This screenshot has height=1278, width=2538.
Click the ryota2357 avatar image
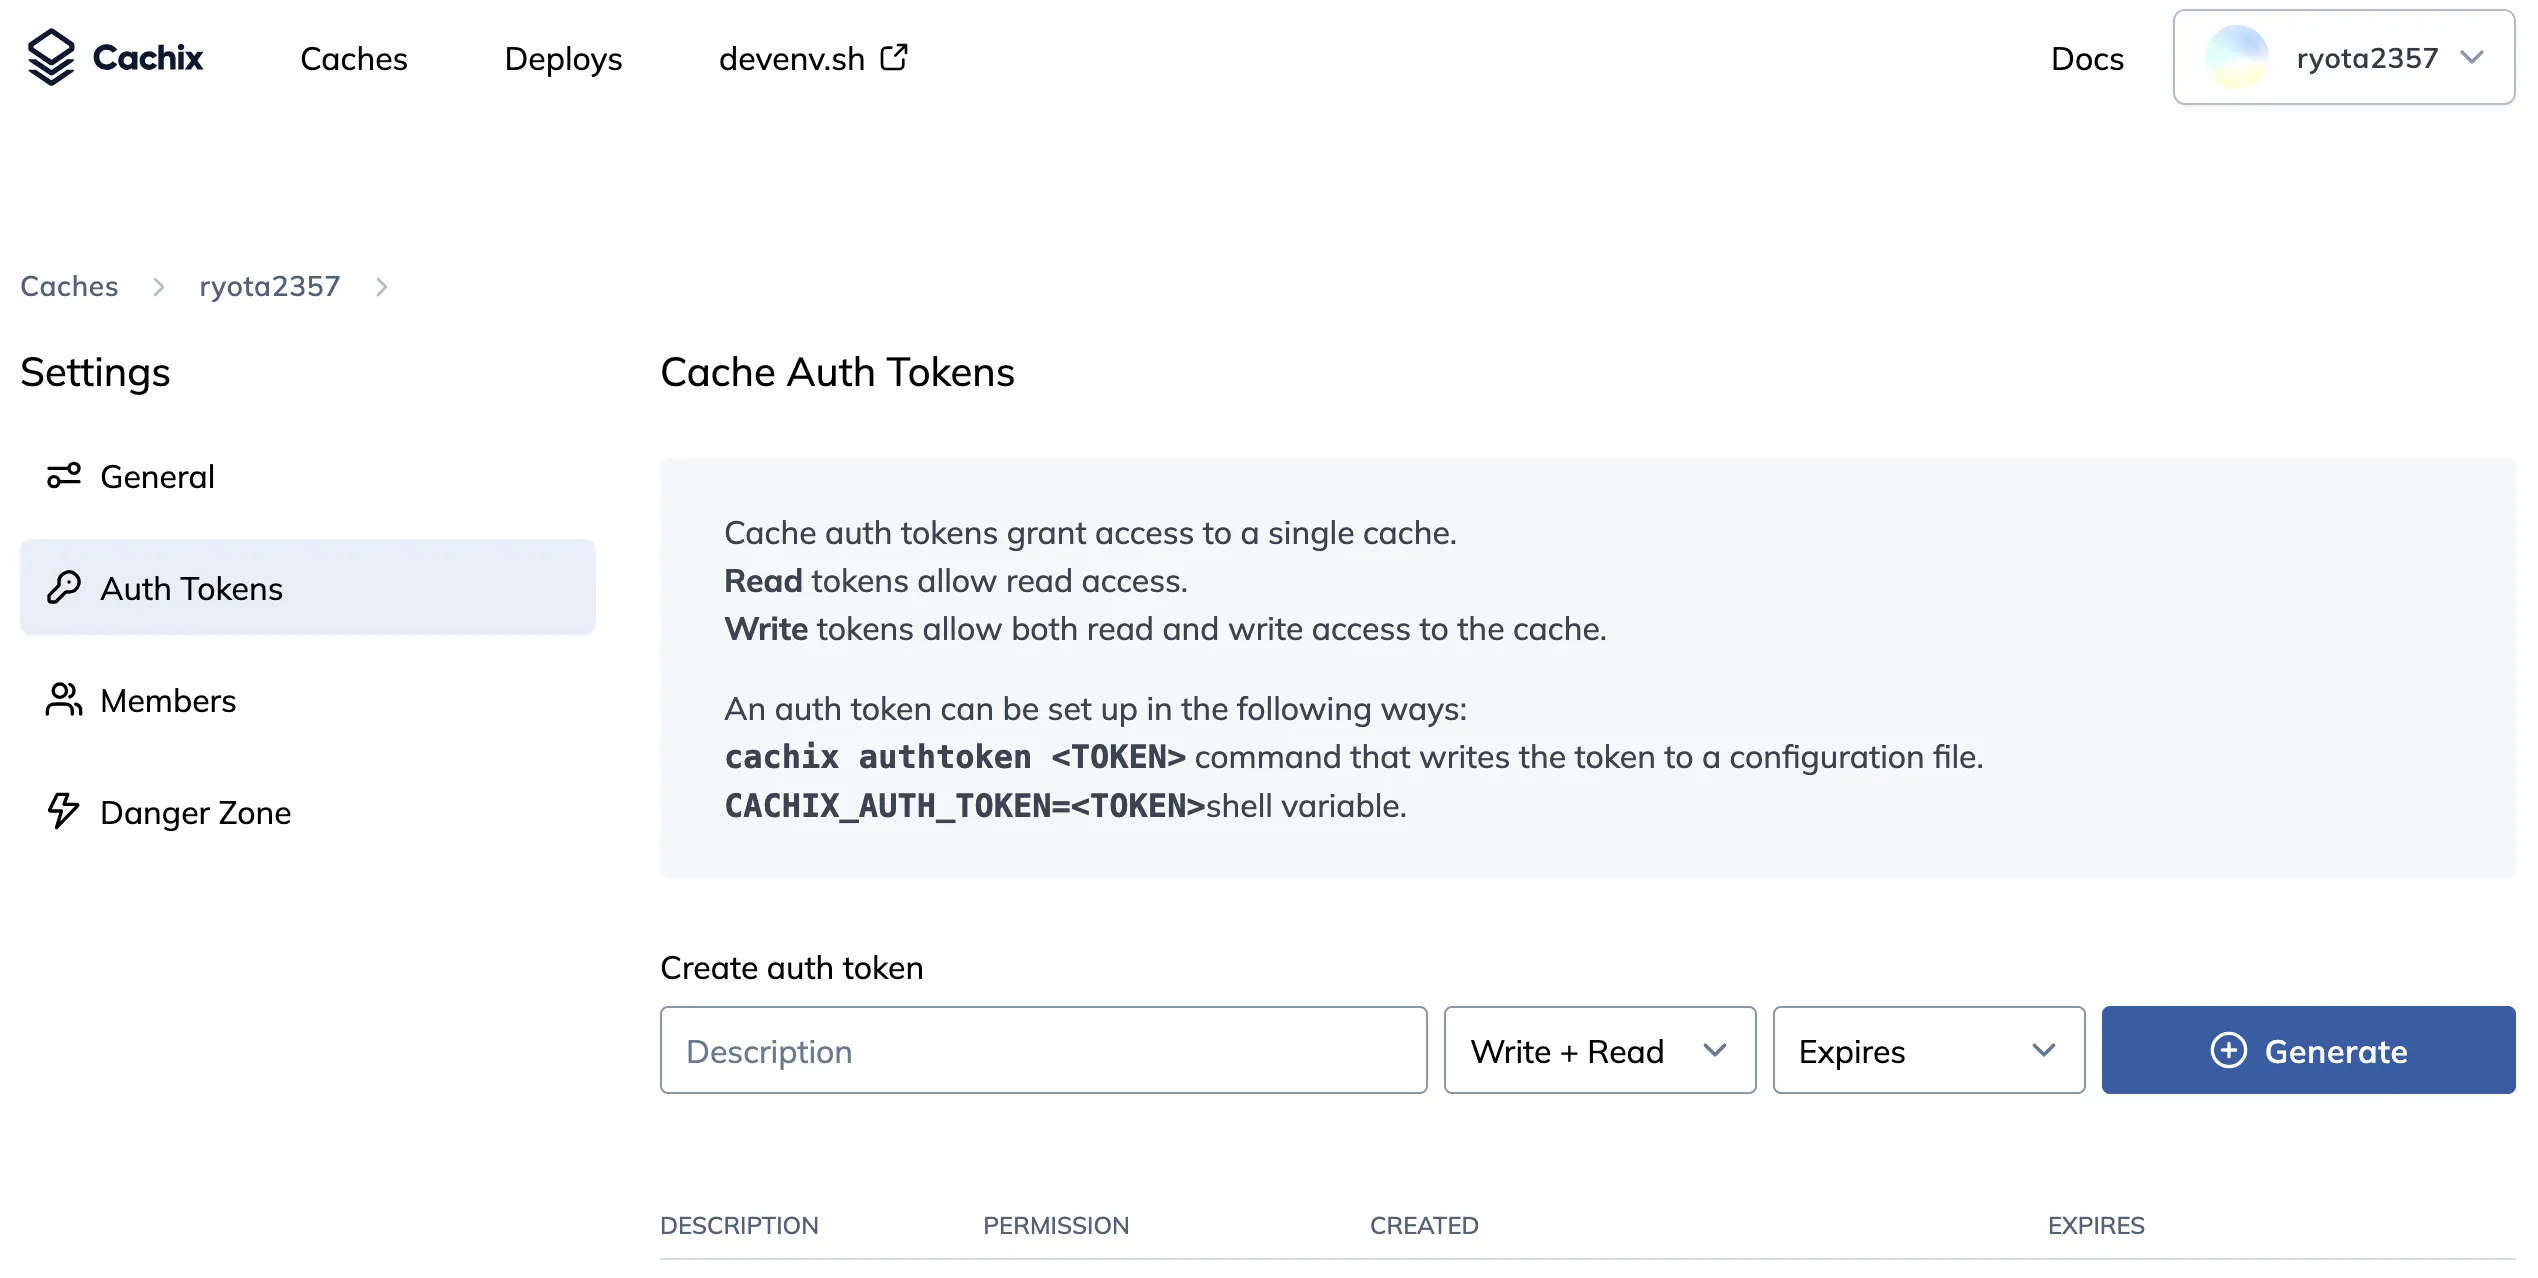[2237, 58]
